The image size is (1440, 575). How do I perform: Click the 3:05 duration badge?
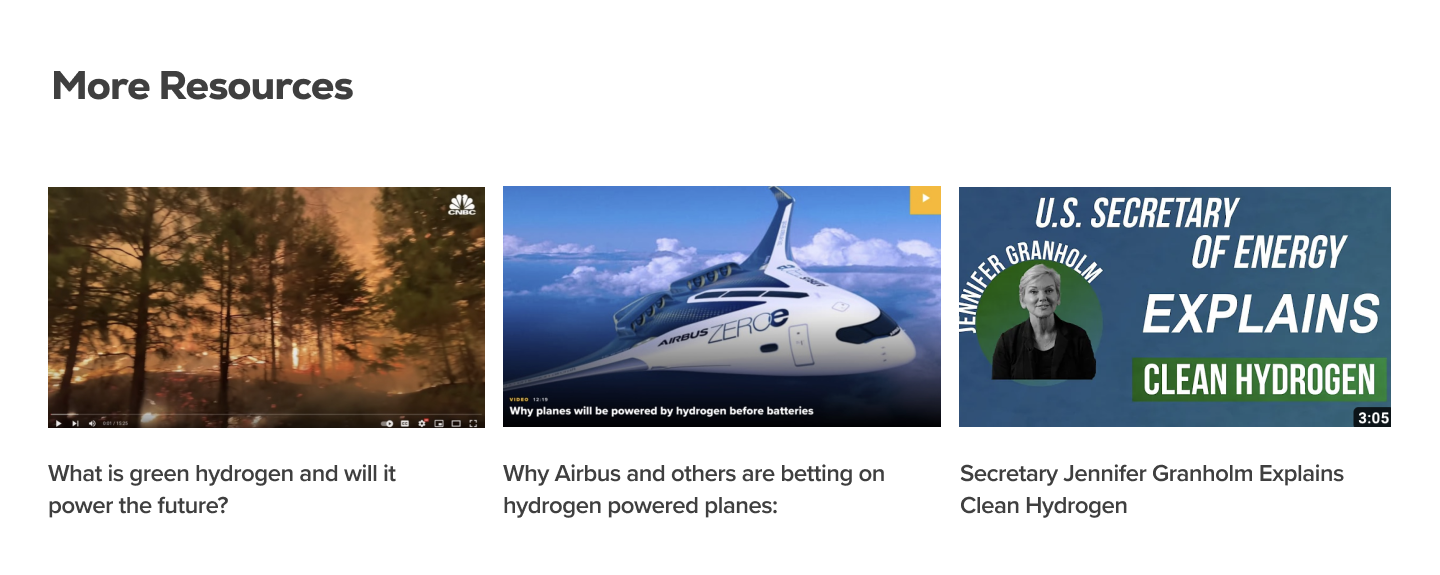pos(1373,417)
